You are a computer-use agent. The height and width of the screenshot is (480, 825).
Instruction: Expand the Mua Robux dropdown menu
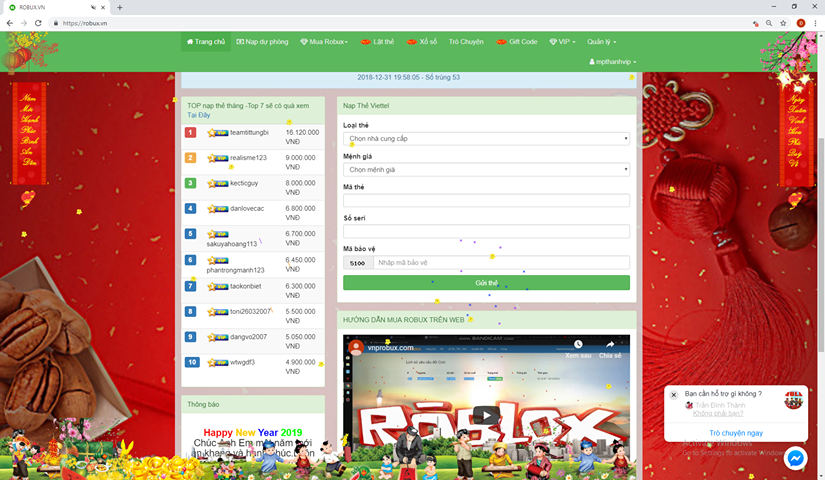point(324,42)
